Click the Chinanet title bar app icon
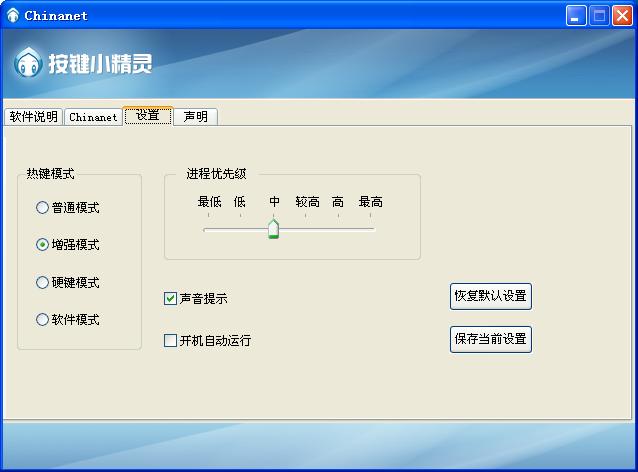This screenshot has height=472, width=638. tap(13, 15)
